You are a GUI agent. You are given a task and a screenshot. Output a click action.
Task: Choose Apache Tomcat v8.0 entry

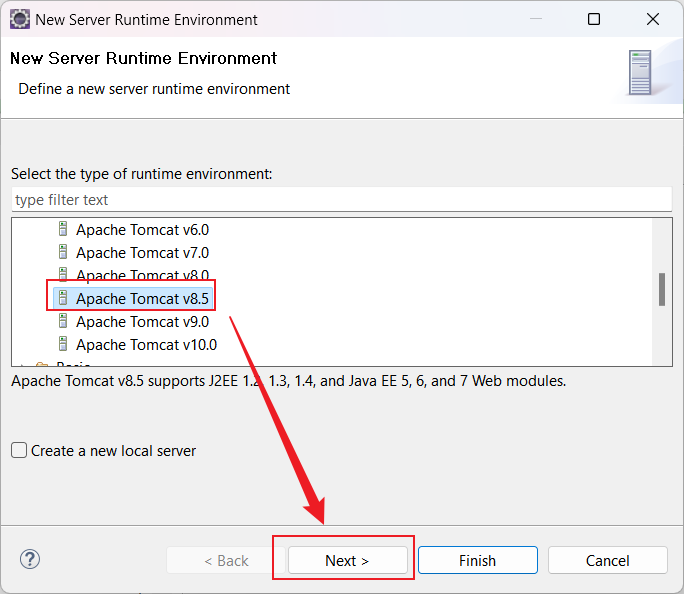142,275
